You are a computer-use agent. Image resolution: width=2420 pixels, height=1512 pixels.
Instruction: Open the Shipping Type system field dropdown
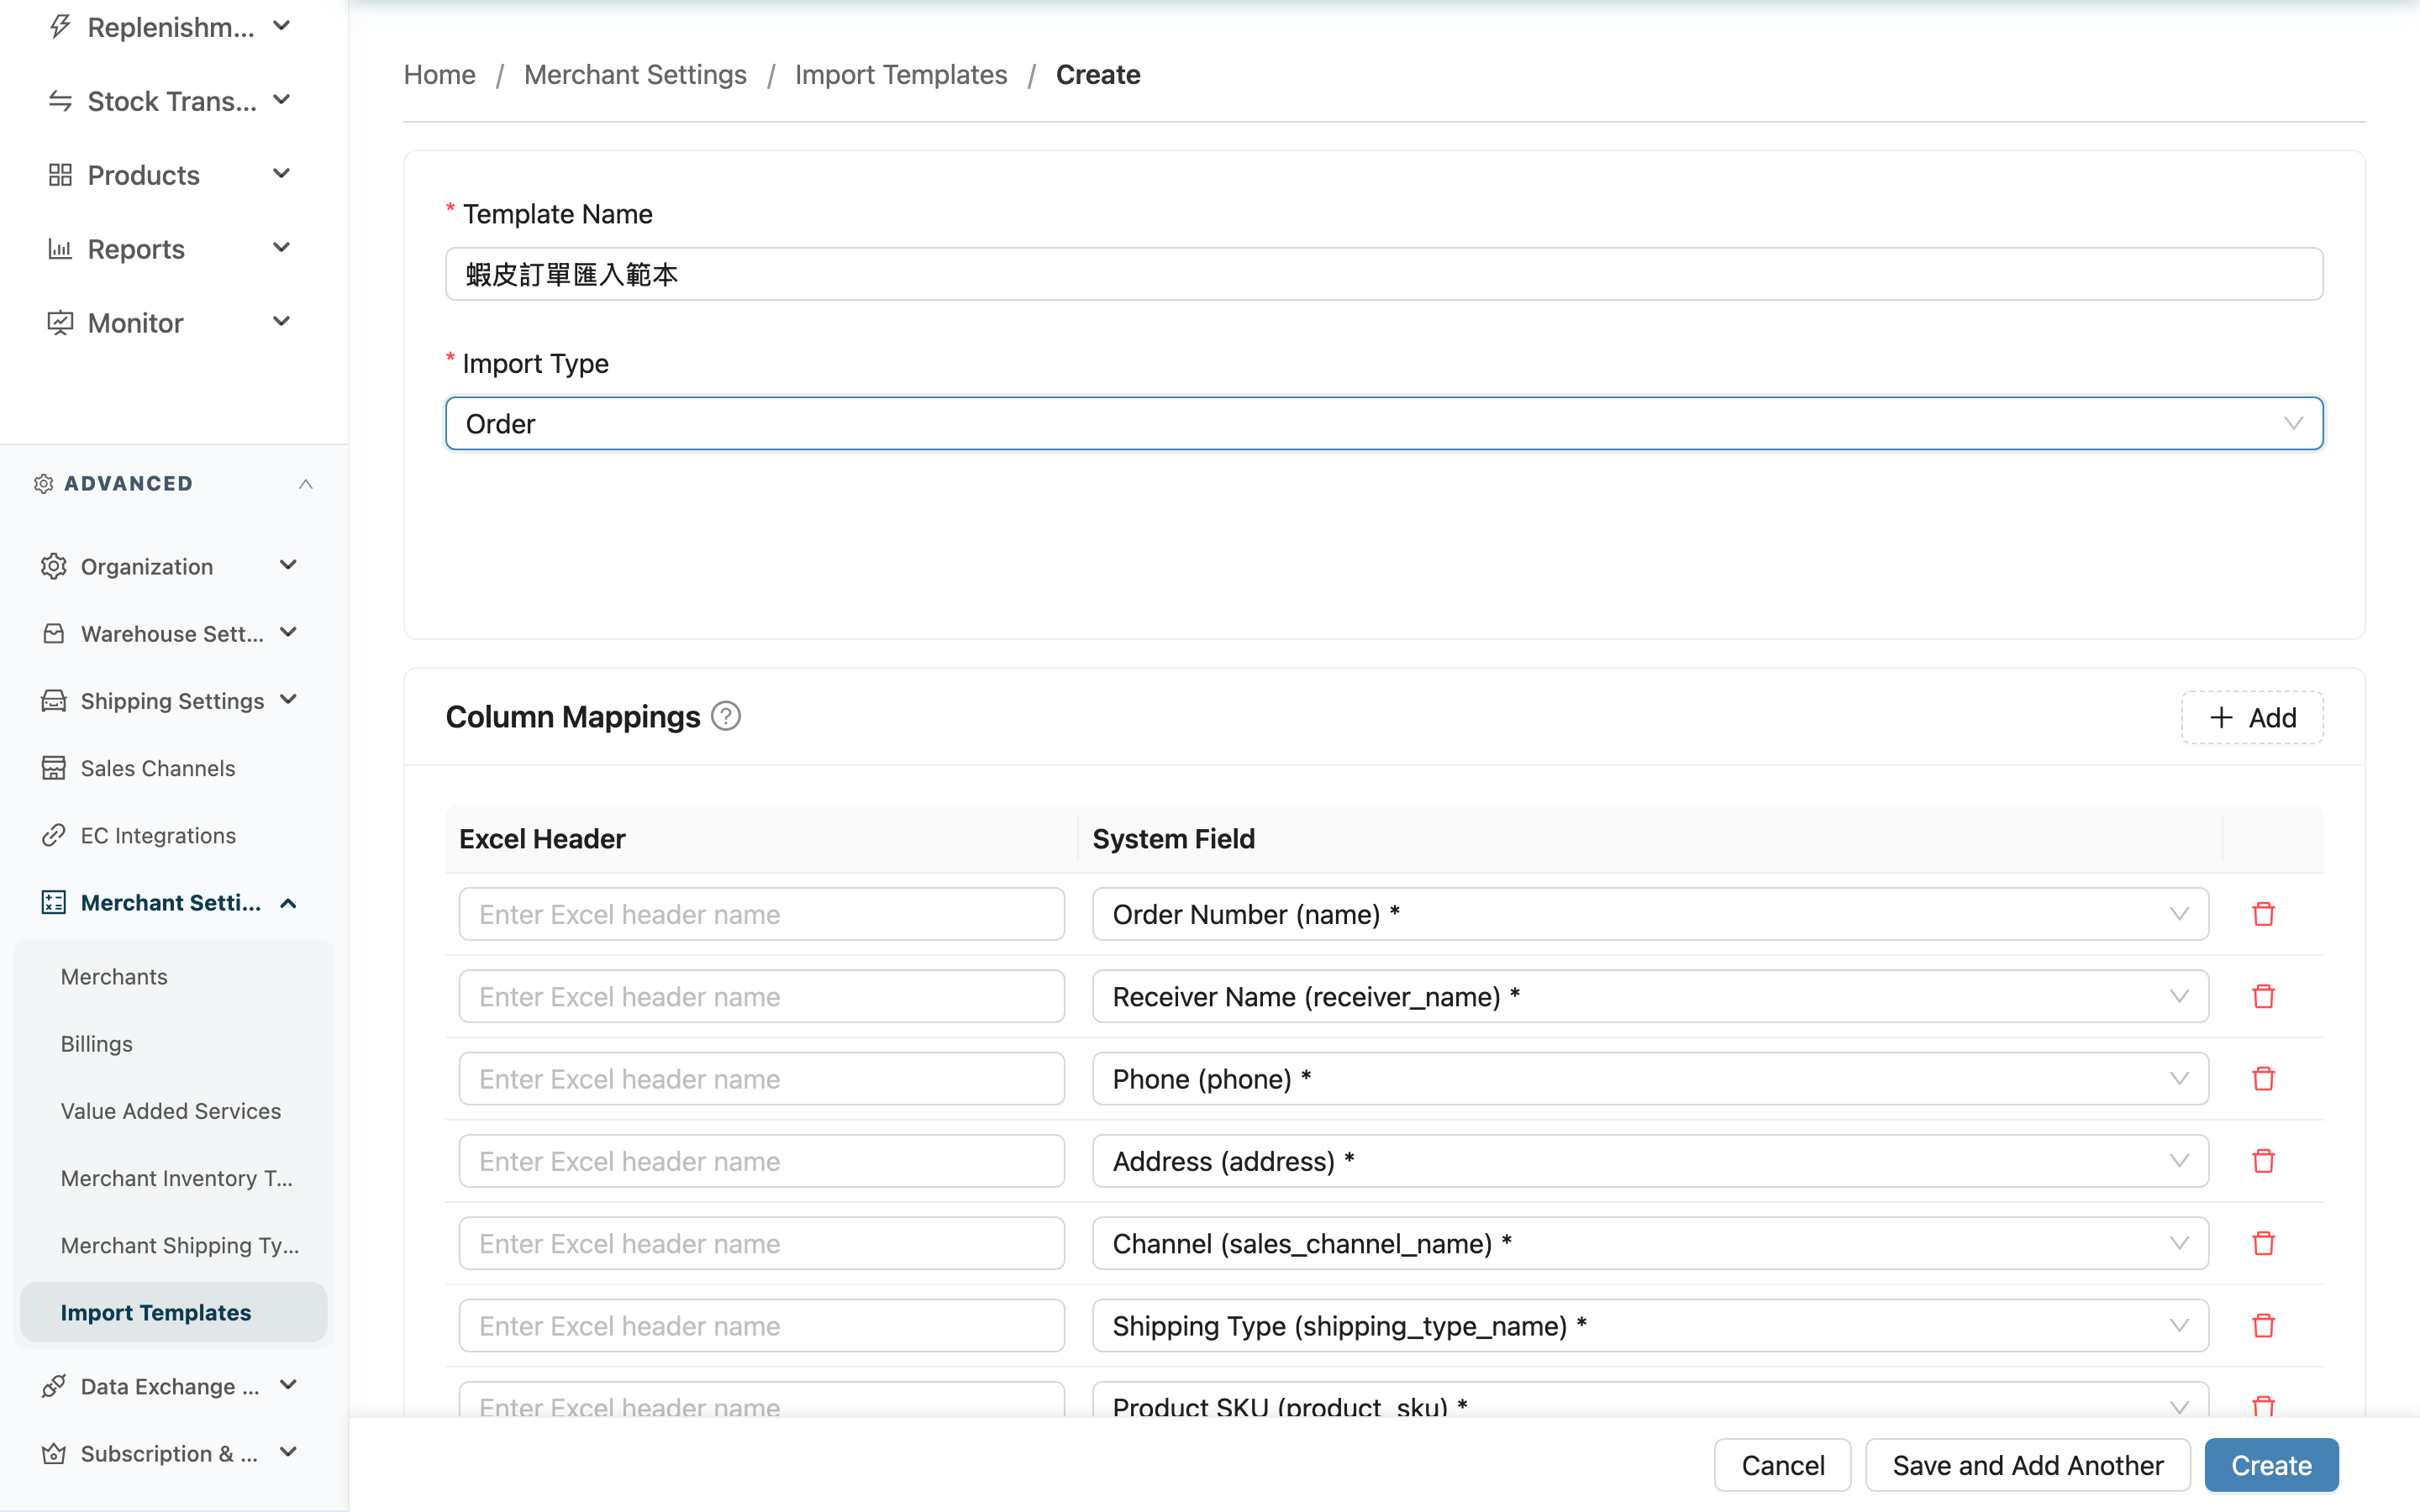[x=1650, y=1325]
